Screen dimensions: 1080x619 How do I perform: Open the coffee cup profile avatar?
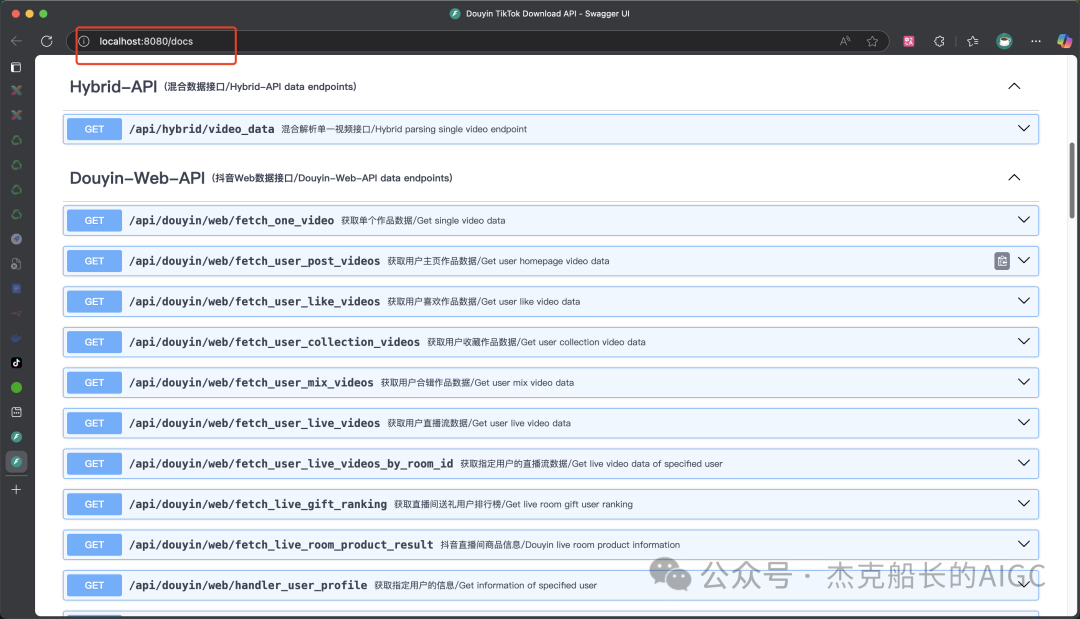(1004, 41)
